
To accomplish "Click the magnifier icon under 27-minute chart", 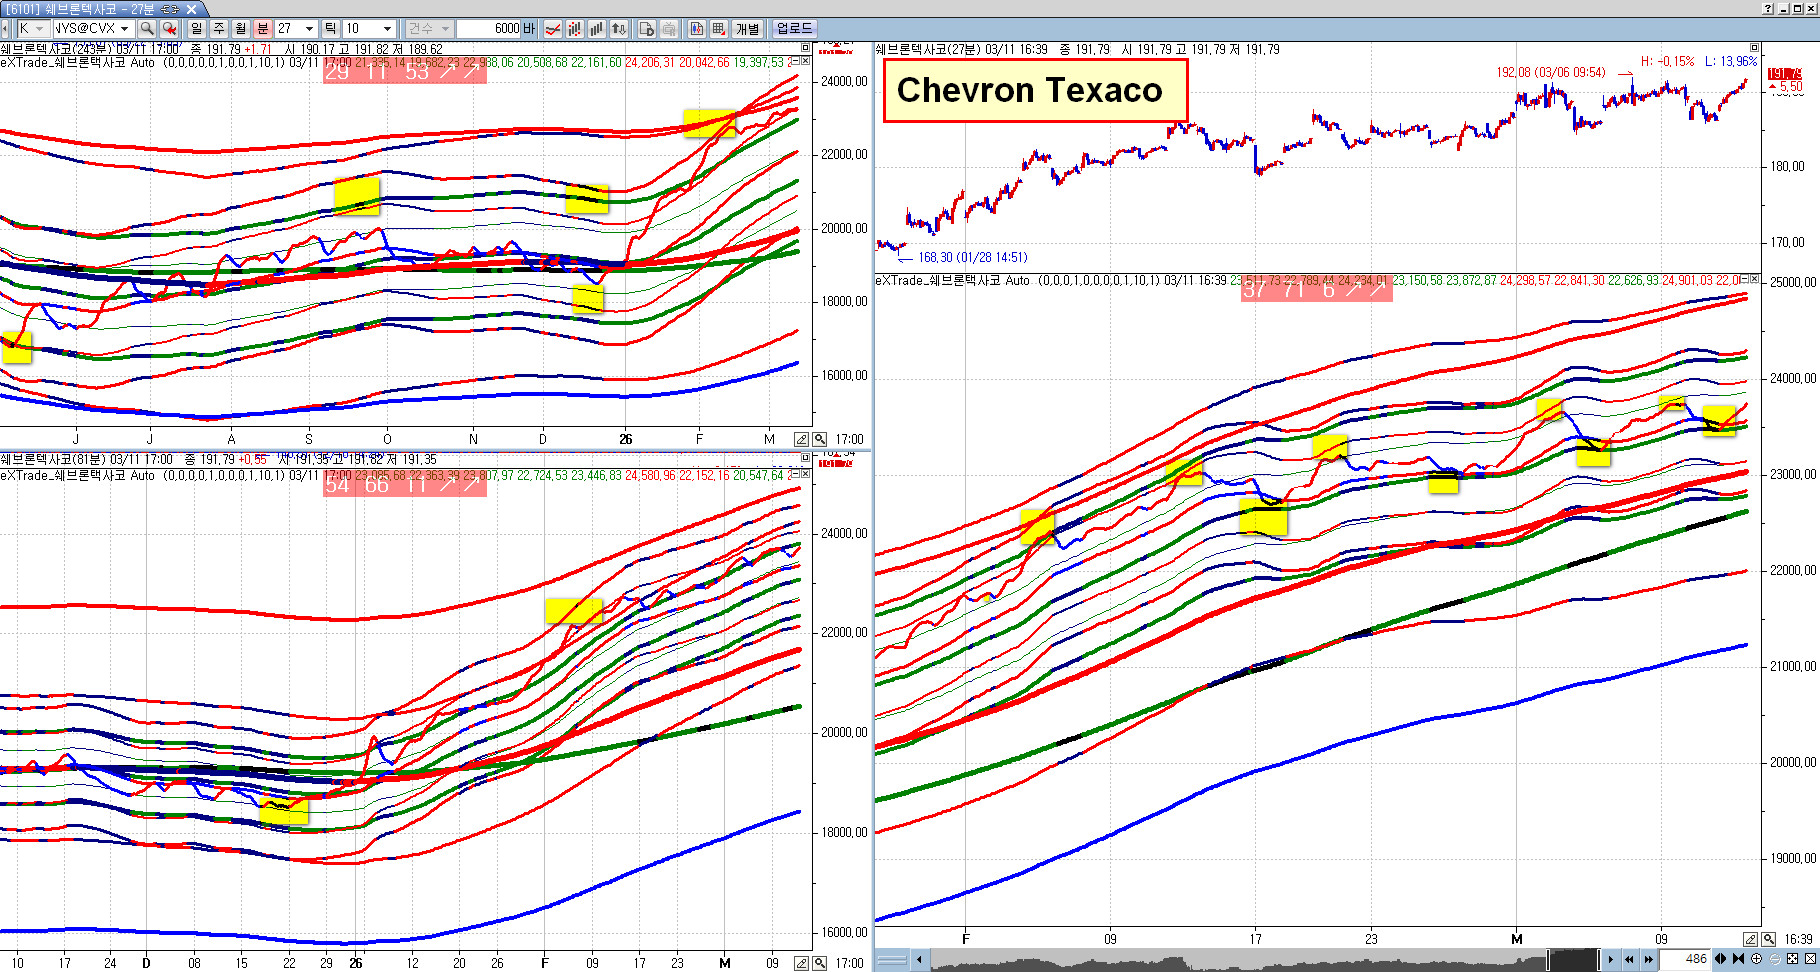I will (x=1769, y=939).
